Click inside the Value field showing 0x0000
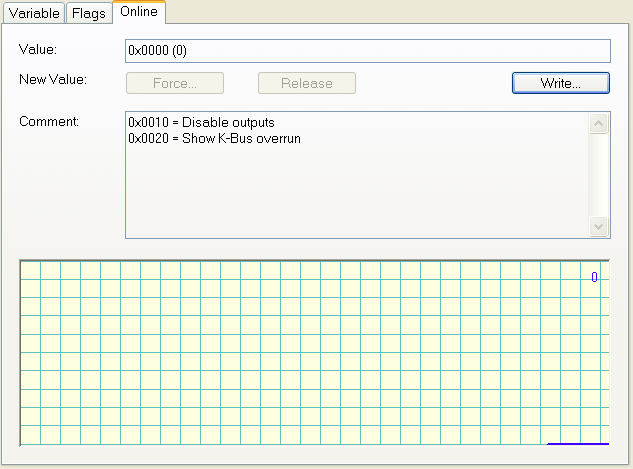The width and height of the screenshot is (633, 469). (368, 51)
